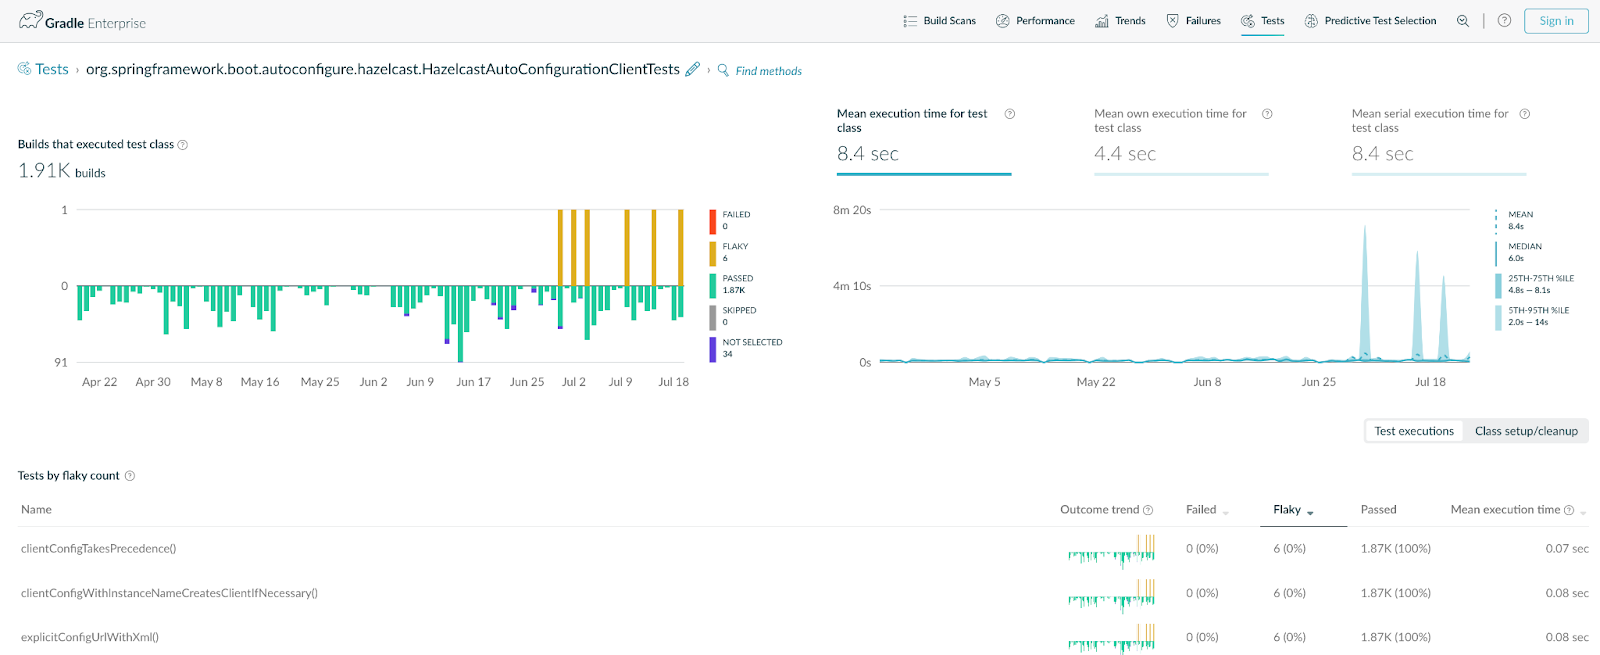Click help icon beside Outcome trend column
Viewport: 1600px width, 655px height.
(1148, 510)
